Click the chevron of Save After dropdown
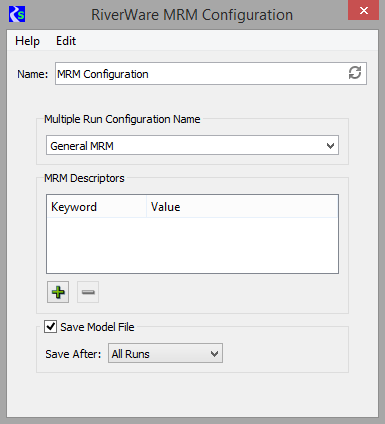 click(215, 354)
